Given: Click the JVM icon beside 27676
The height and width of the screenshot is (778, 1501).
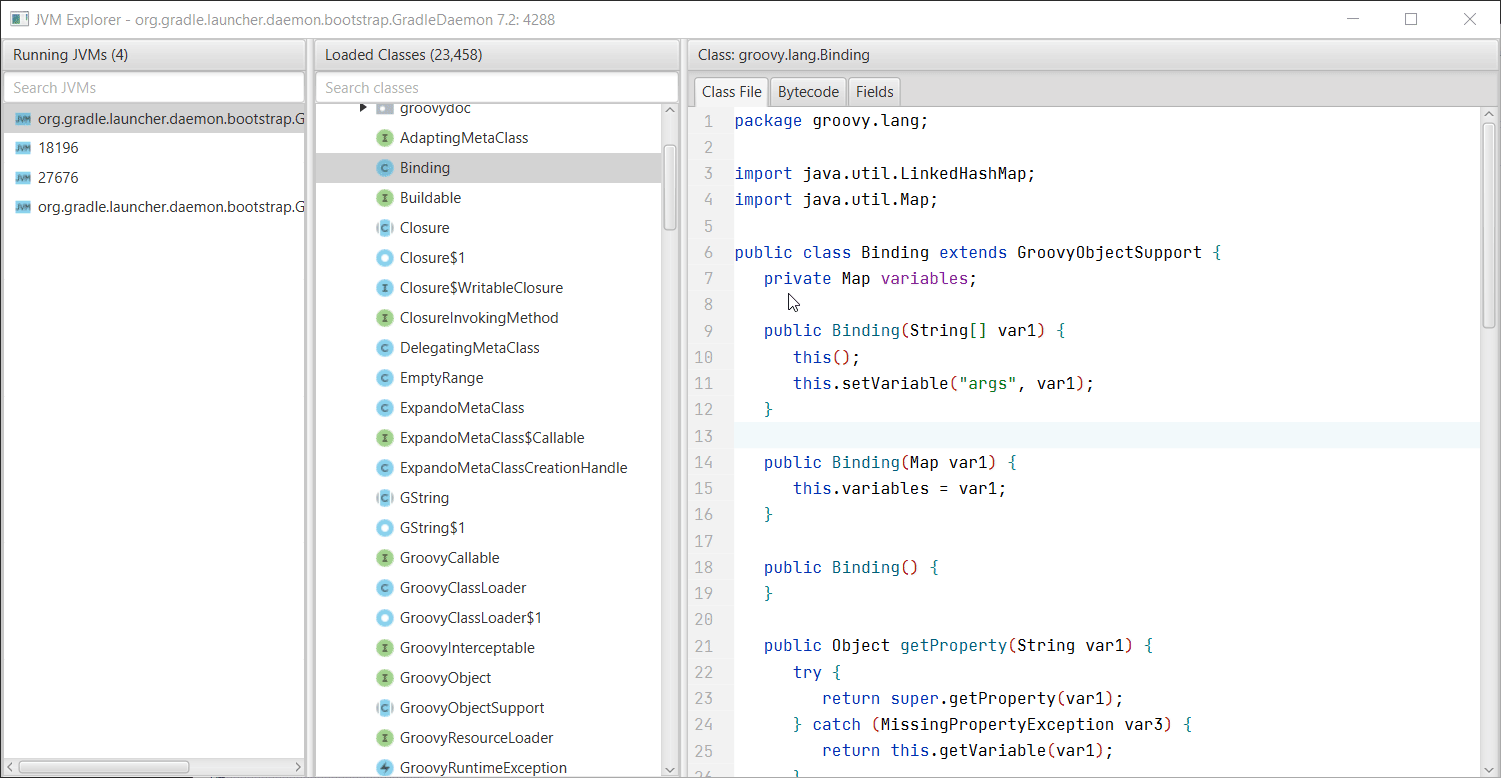Looking at the screenshot, I should click(x=23, y=178).
